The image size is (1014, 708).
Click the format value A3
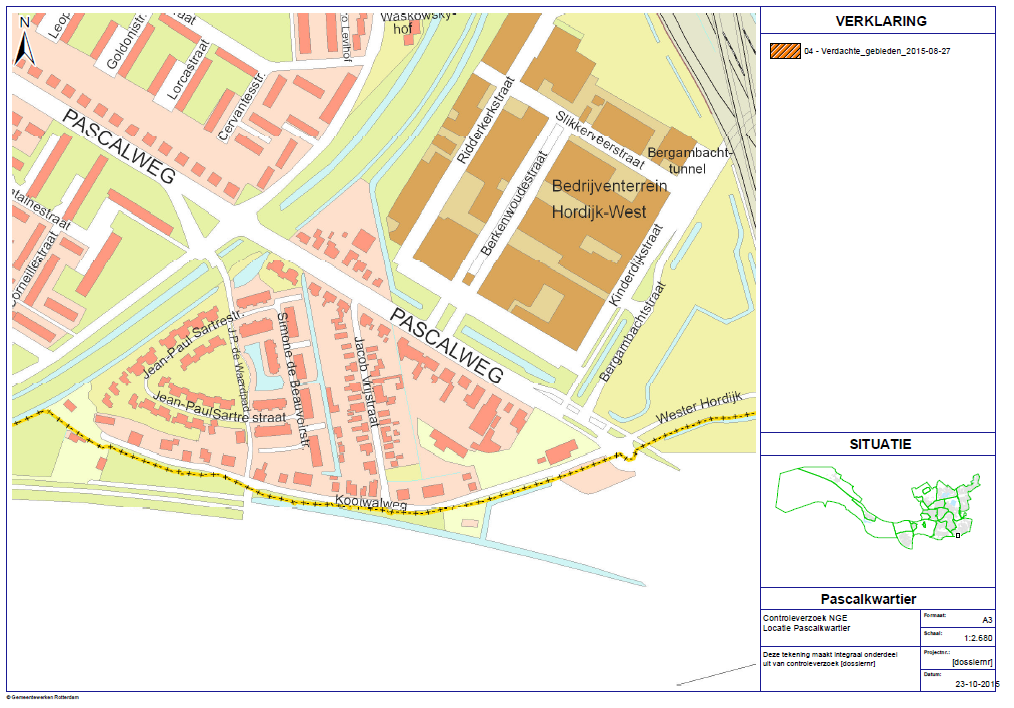987,620
